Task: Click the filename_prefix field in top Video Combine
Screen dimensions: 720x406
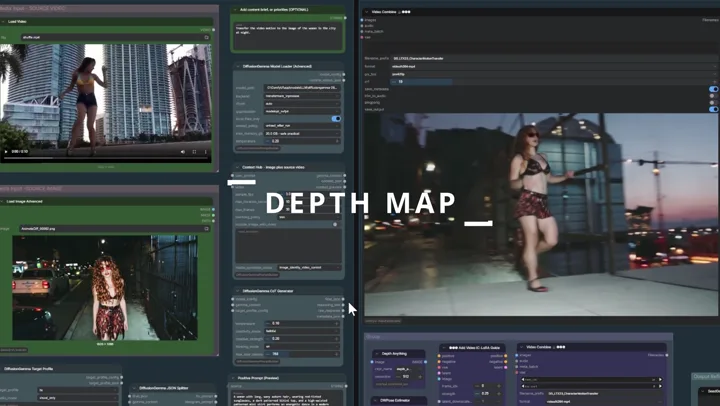Action: [x=554, y=58]
